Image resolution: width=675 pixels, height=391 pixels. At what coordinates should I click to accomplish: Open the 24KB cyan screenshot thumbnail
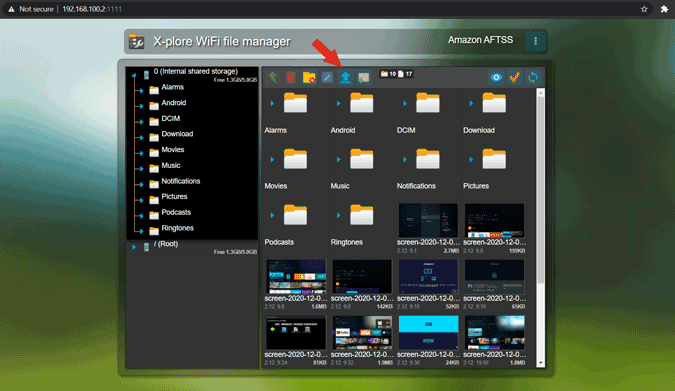click(428, 332)
